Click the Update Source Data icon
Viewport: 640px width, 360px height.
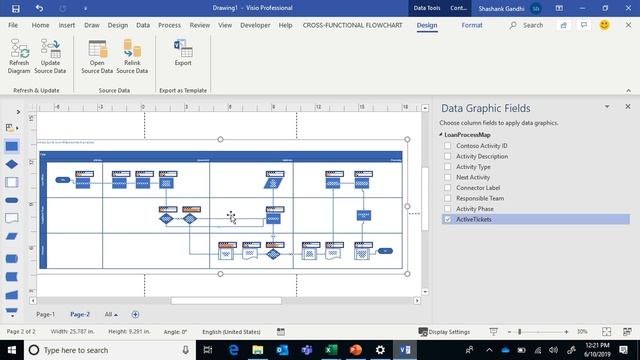click(x=50, y=56)
